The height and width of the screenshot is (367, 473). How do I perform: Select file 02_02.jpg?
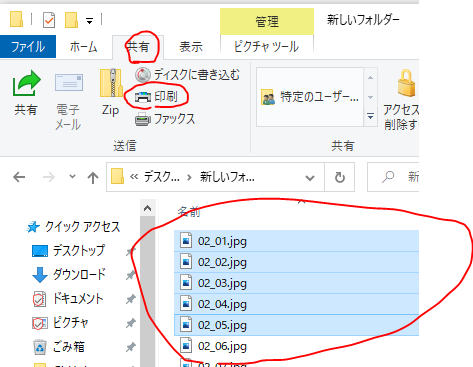(x=296, y=262)
